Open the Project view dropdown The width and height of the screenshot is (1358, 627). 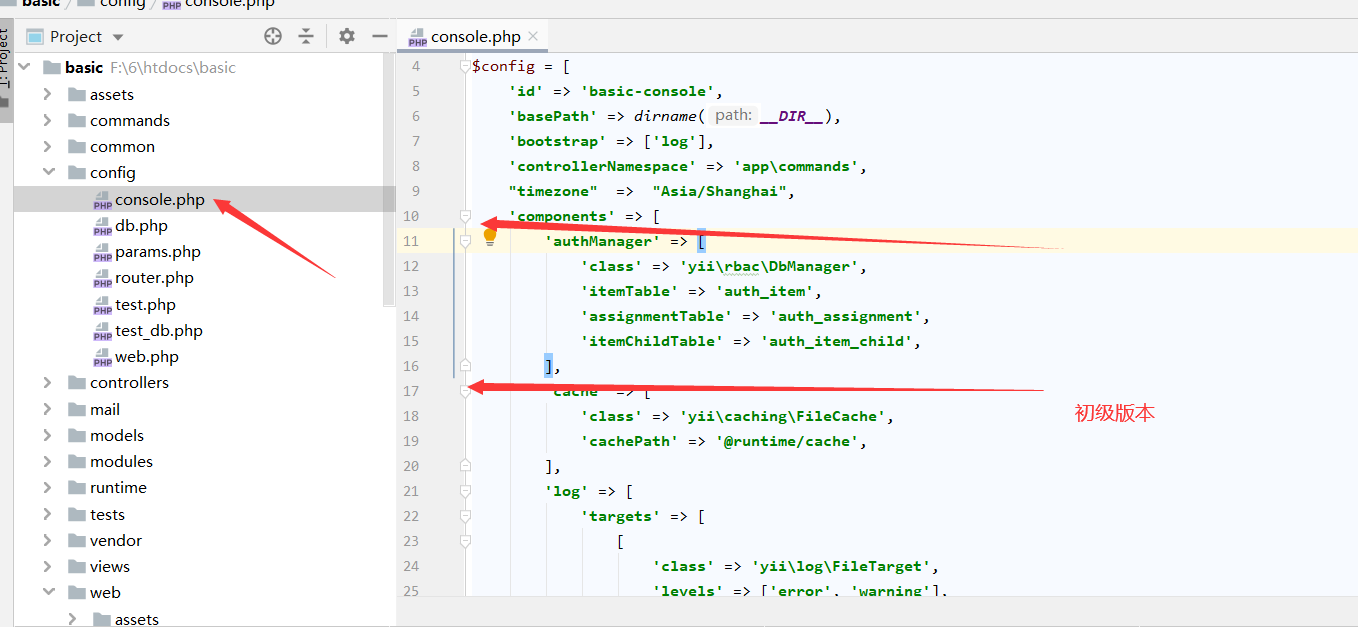click(x=118, y=37)
